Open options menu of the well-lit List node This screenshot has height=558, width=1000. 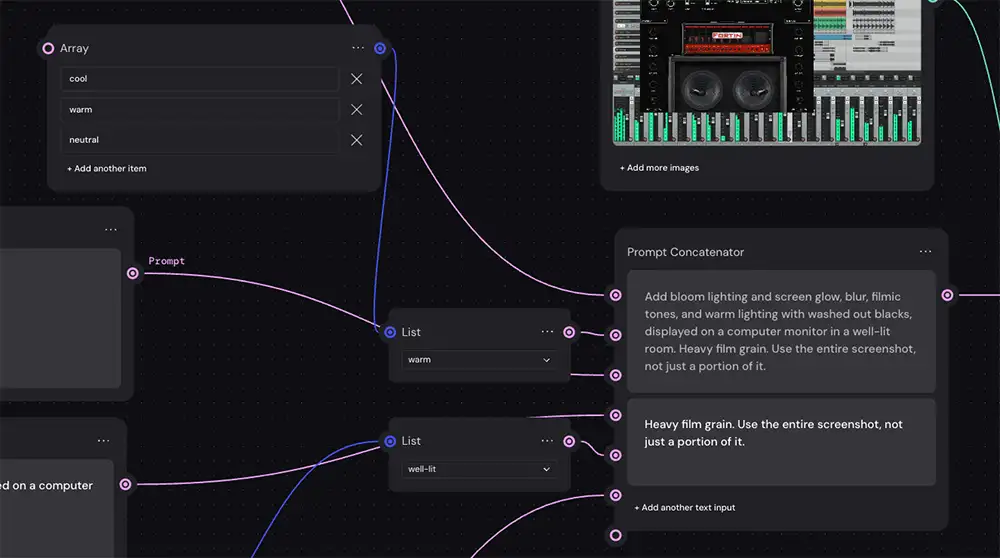pos(547,441)
